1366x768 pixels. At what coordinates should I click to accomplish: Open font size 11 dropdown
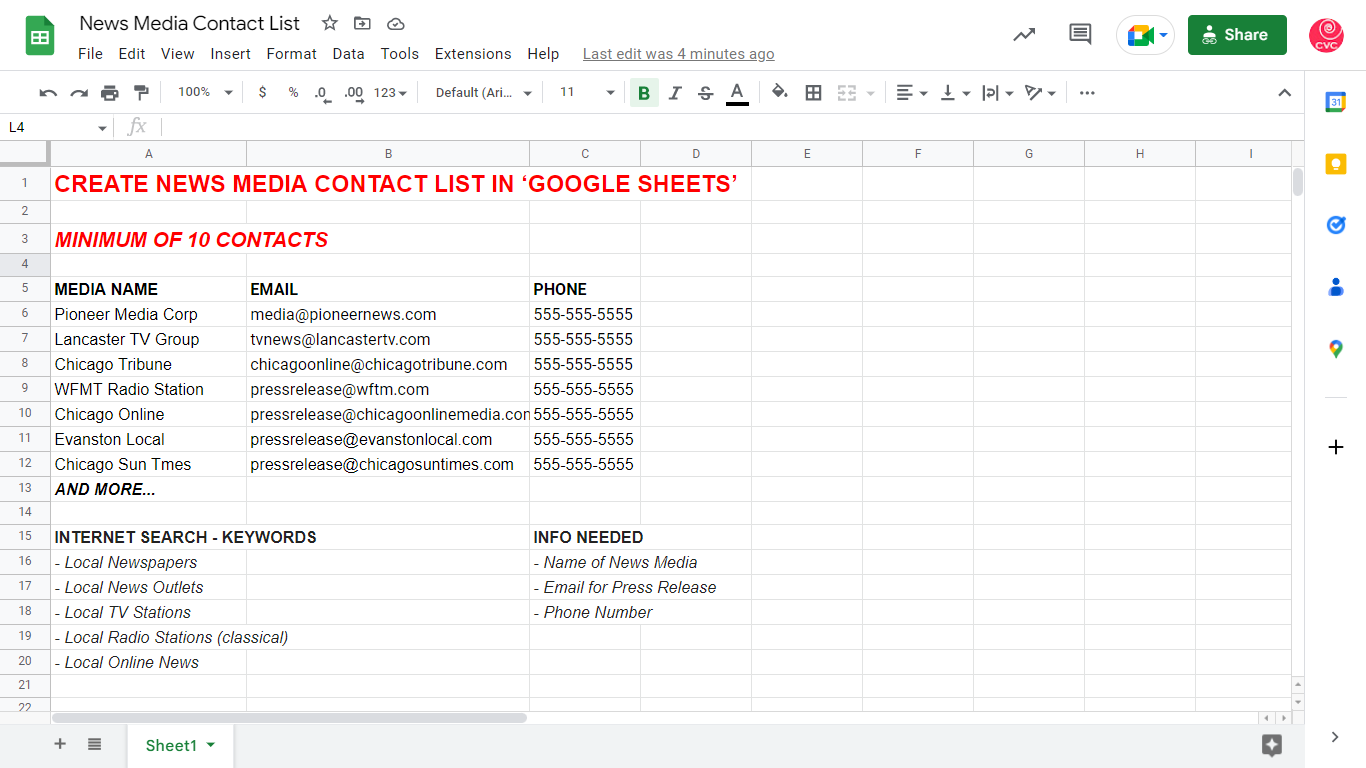pos(587,92)
